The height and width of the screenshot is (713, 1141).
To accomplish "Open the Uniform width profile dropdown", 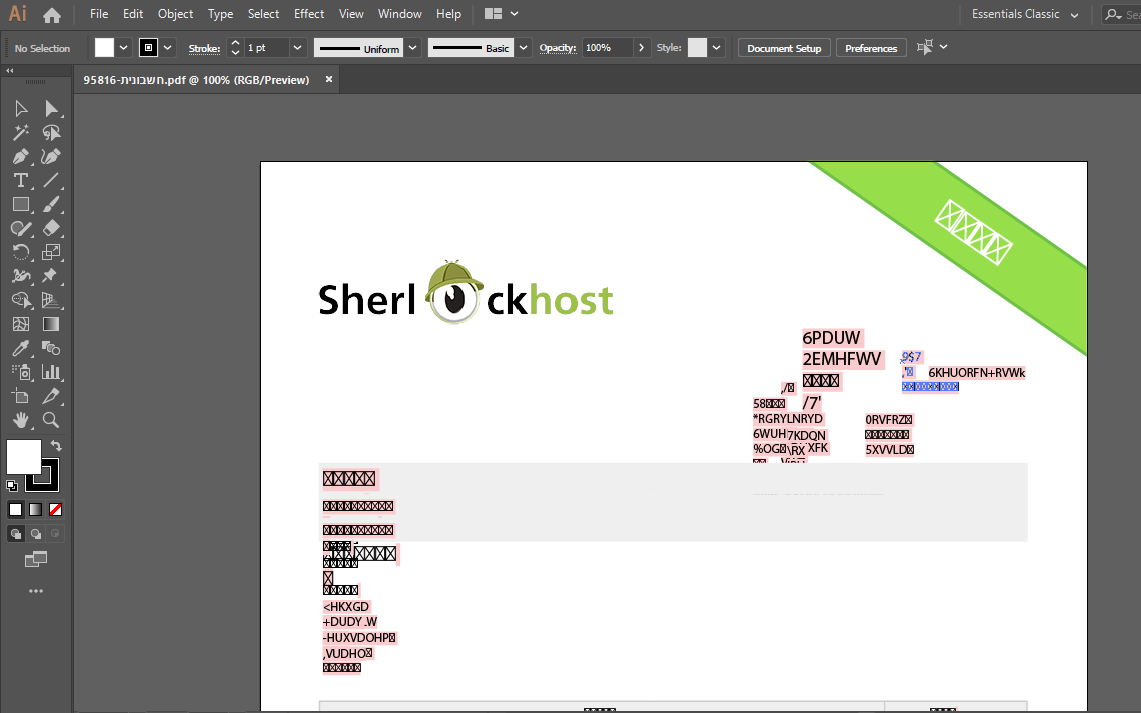I will pos(412,48).
